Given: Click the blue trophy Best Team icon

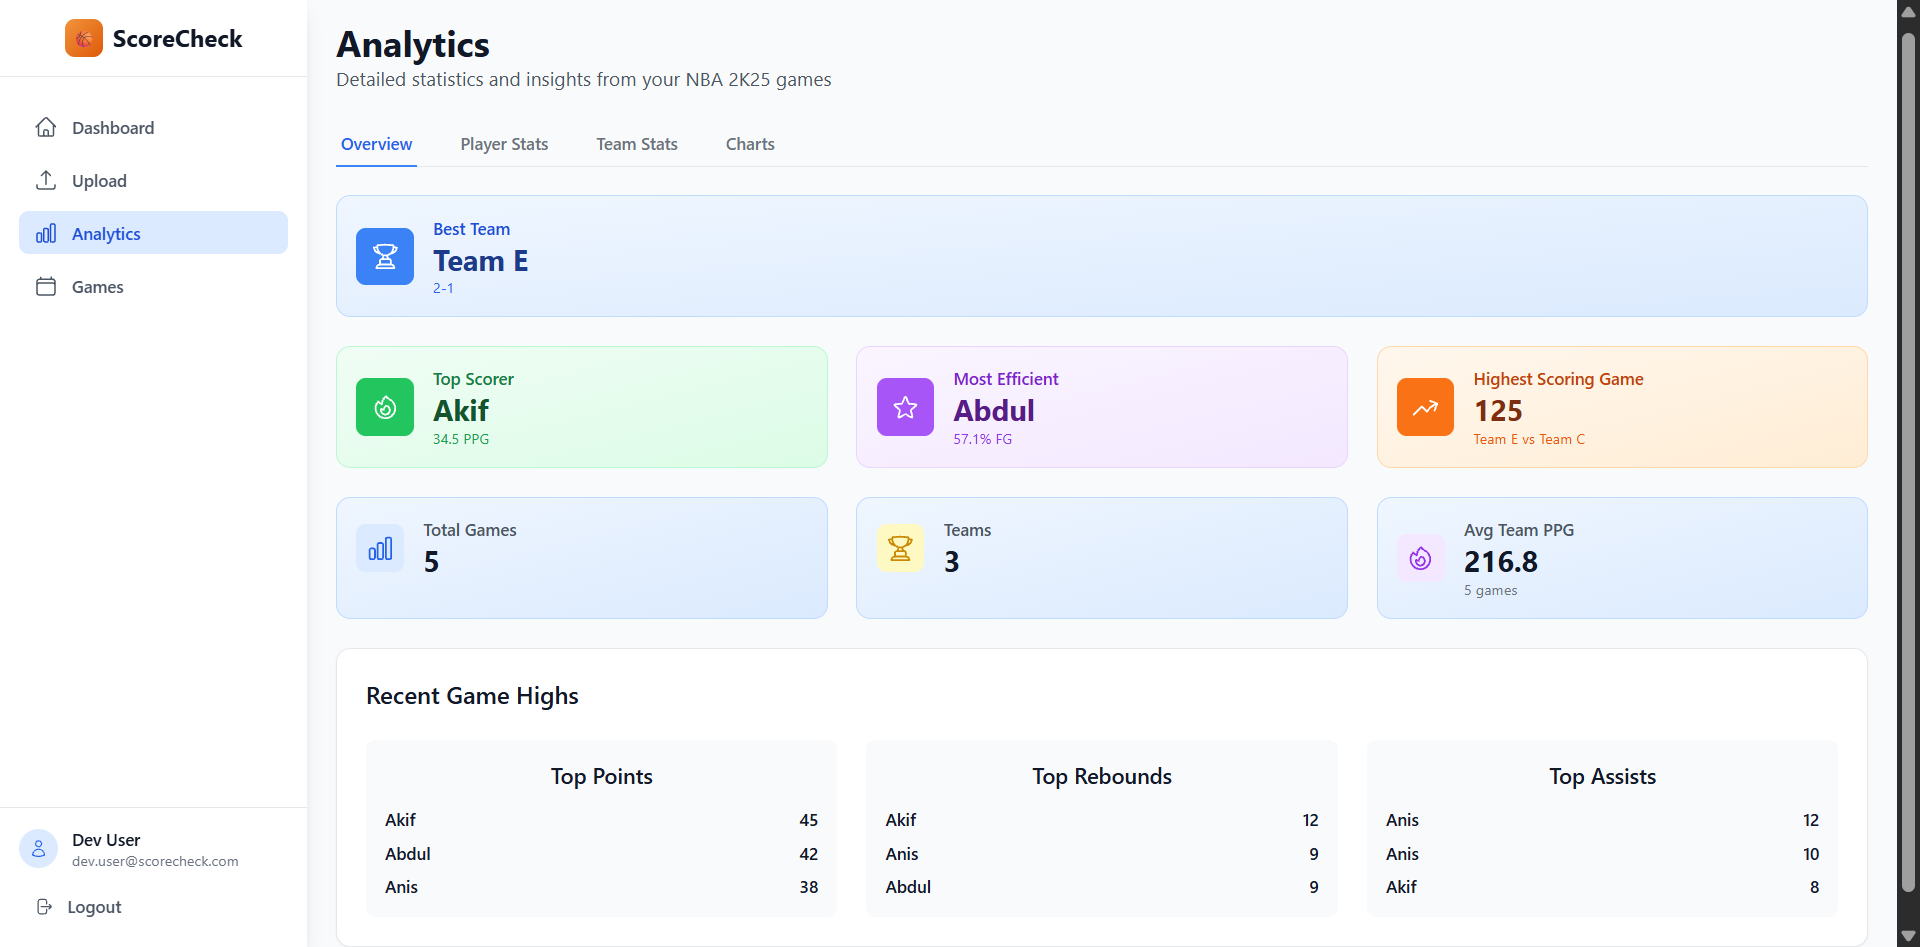Looking at the screenshot, I should 385,257.
